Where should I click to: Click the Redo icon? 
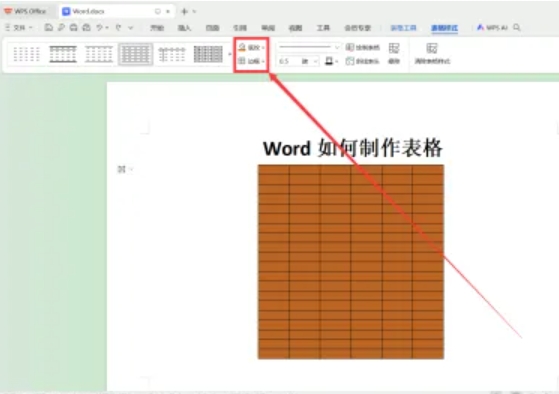pyautogui.click(x=118, y=27)
